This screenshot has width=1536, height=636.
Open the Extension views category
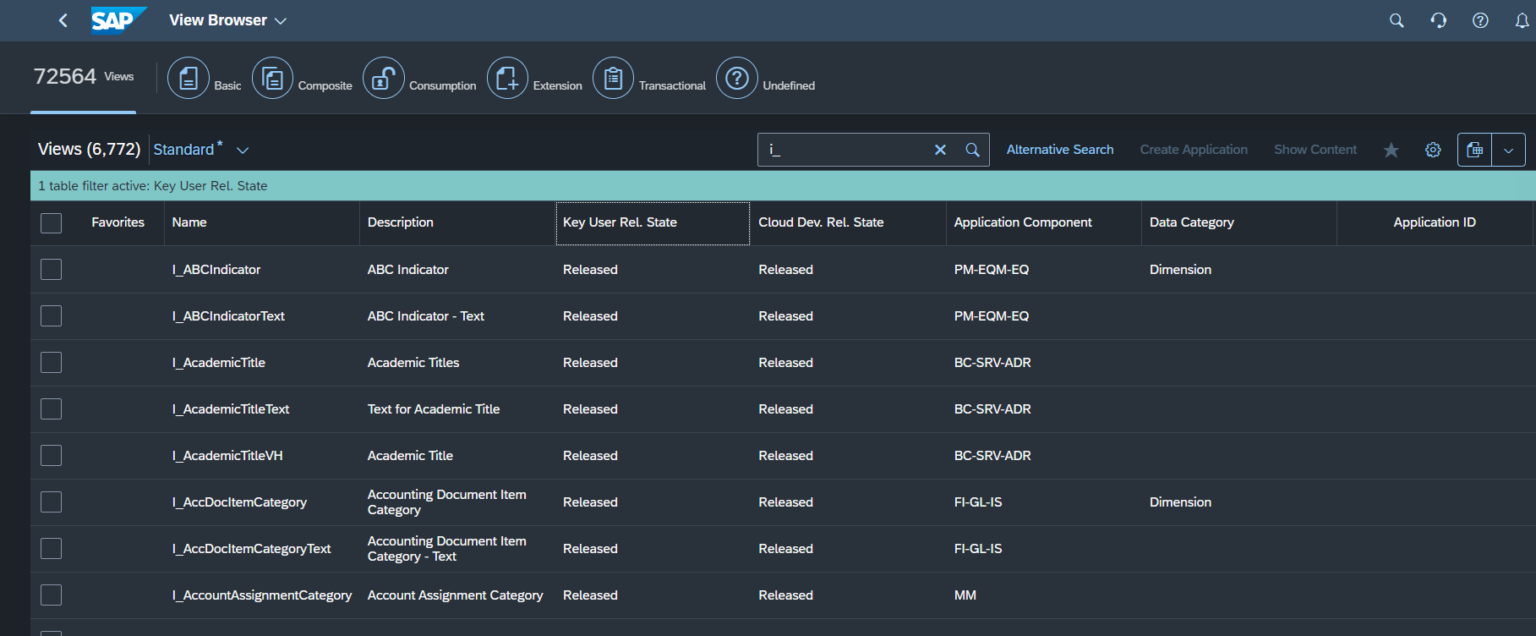tap(506, 77)
